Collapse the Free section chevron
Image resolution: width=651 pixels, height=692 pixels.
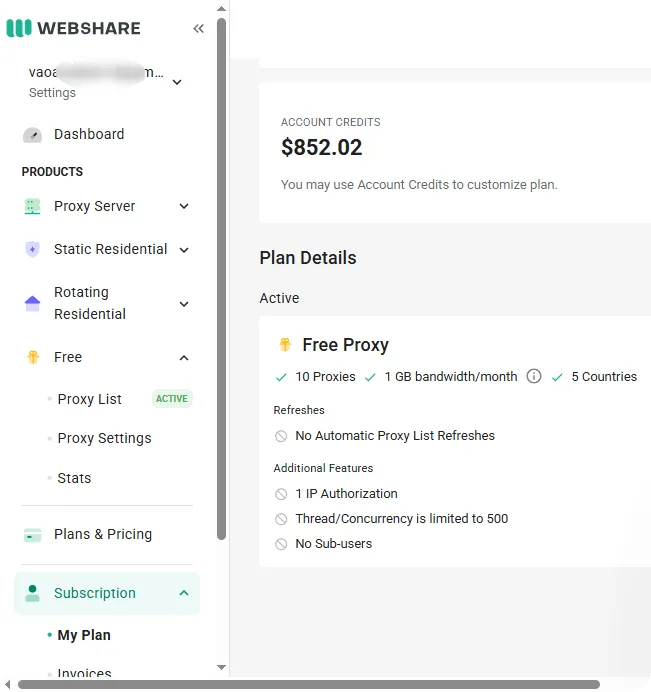184,357
